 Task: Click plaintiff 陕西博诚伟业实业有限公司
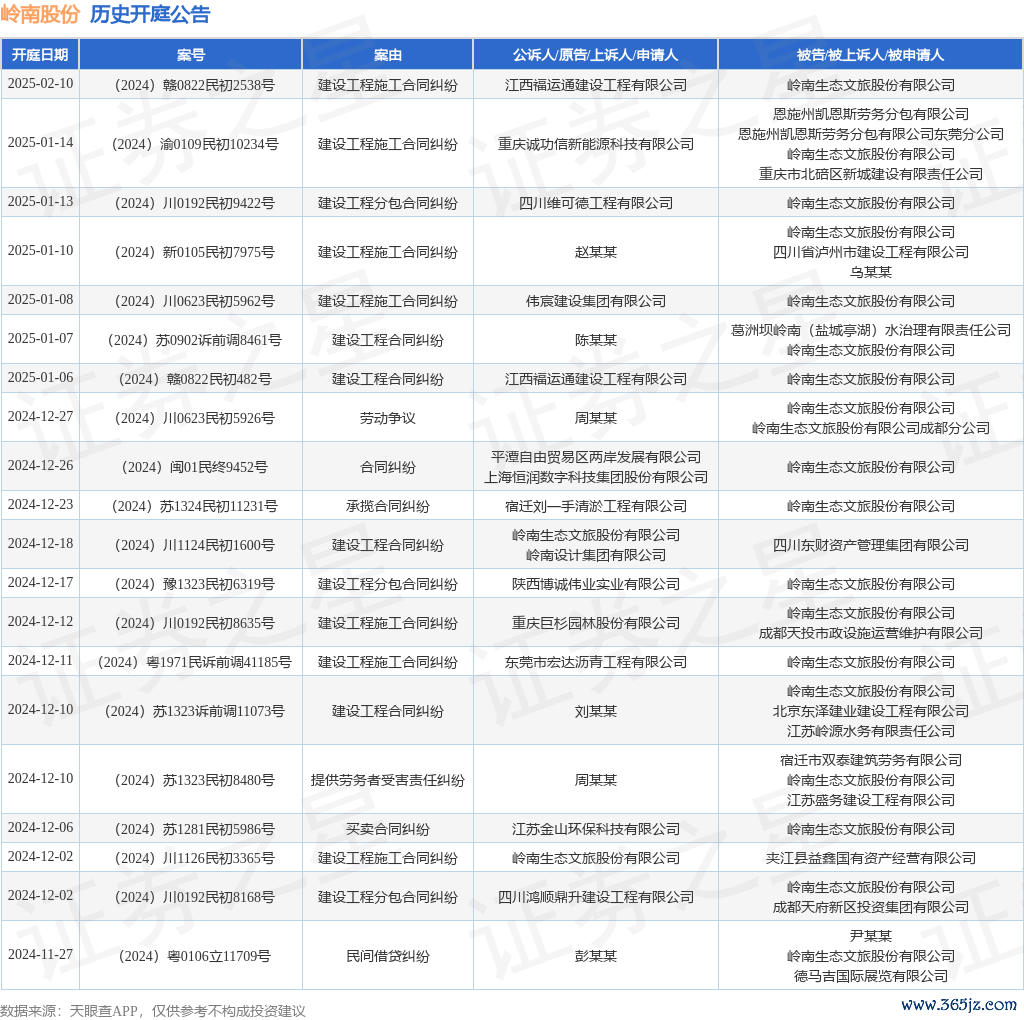coord(596,584)
